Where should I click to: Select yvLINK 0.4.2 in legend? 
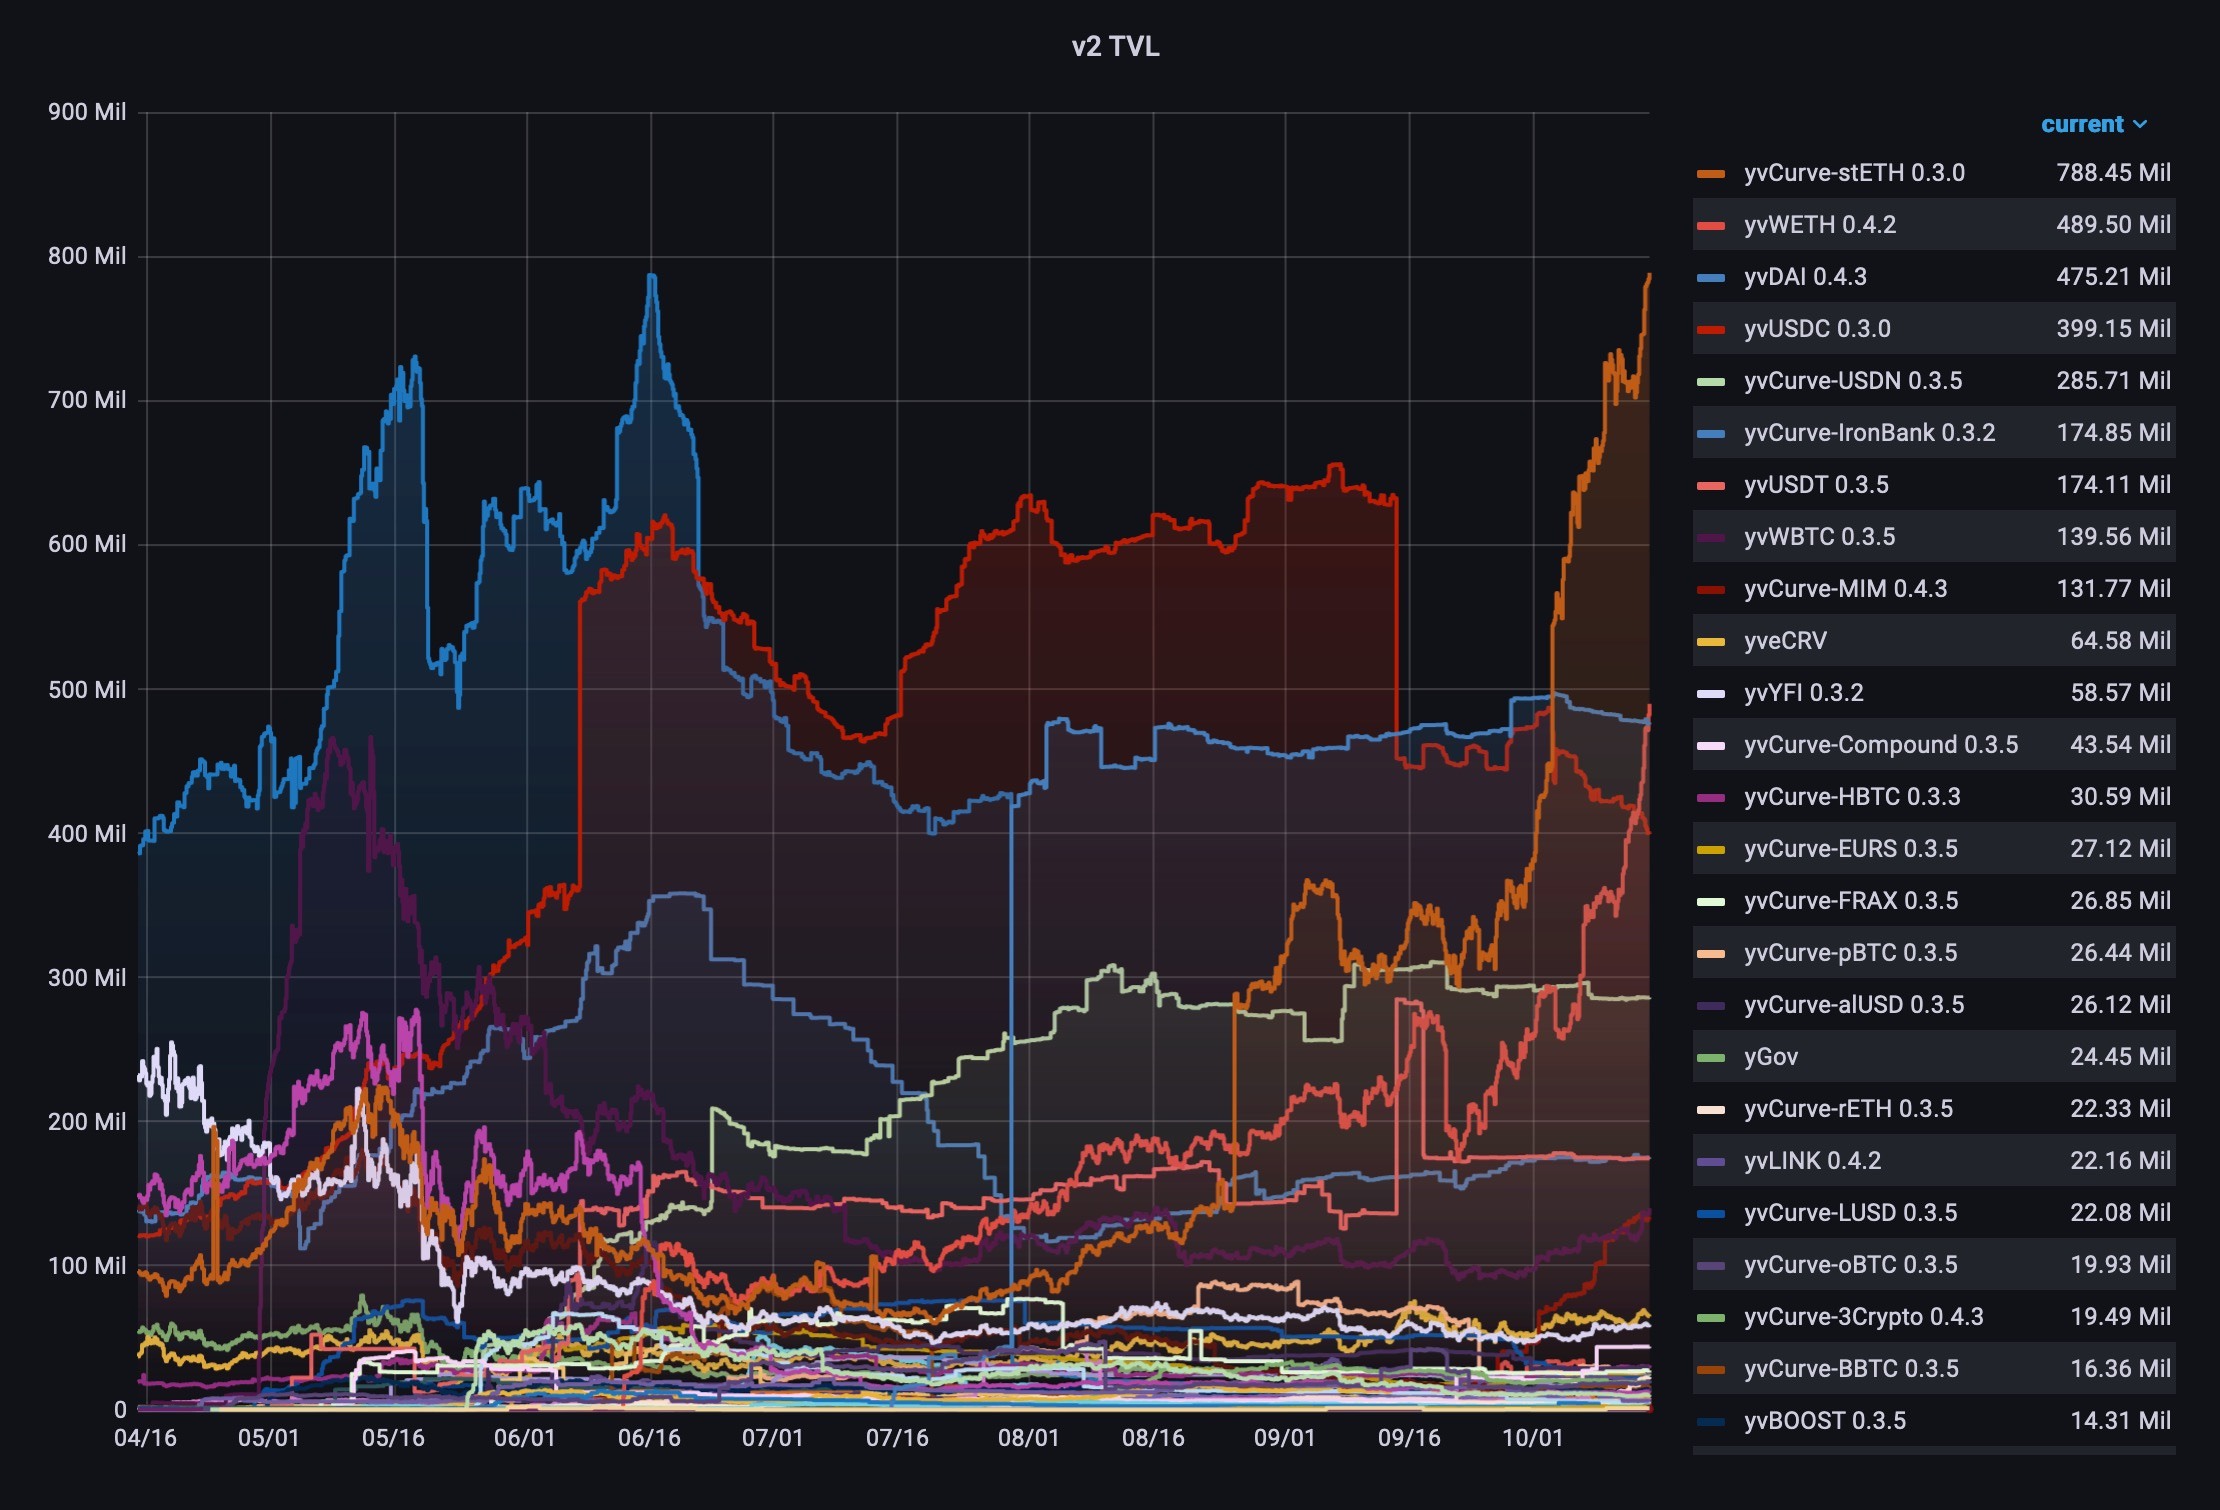point(1812,1161)
